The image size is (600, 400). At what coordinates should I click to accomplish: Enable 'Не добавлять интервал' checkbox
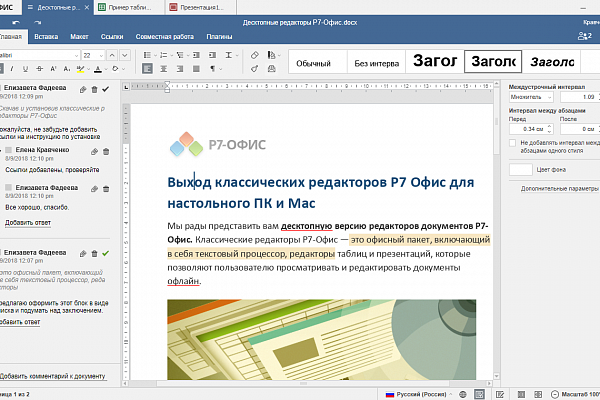click(x=513, y=143)
